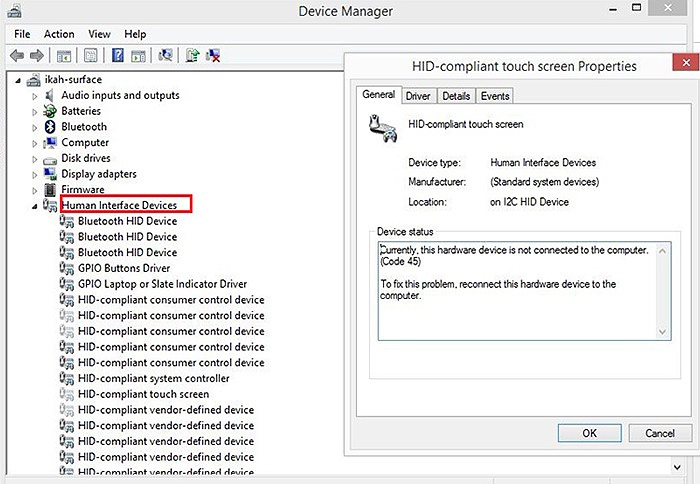Collapse the Human Interface Devices node
Viewport: 700px width, 484px height.
tap(35, 206)
